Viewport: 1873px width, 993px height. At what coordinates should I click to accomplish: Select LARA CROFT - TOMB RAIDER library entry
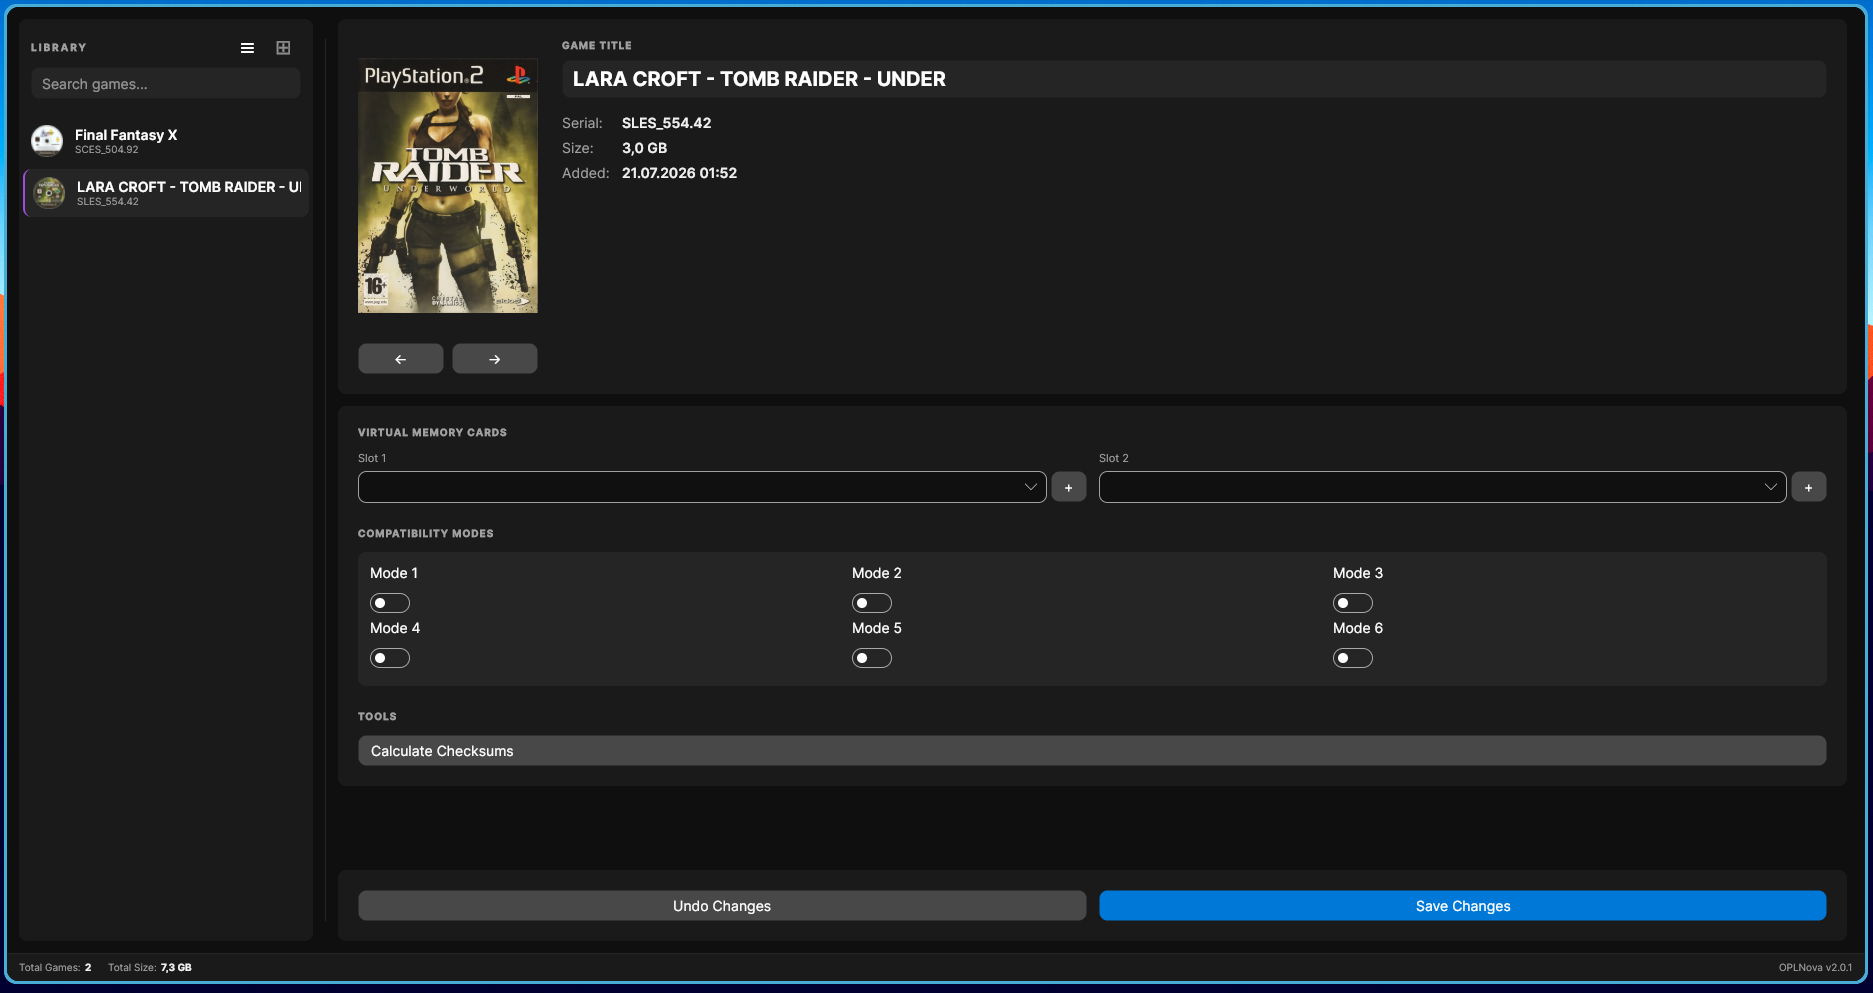(x=166, y=193)
